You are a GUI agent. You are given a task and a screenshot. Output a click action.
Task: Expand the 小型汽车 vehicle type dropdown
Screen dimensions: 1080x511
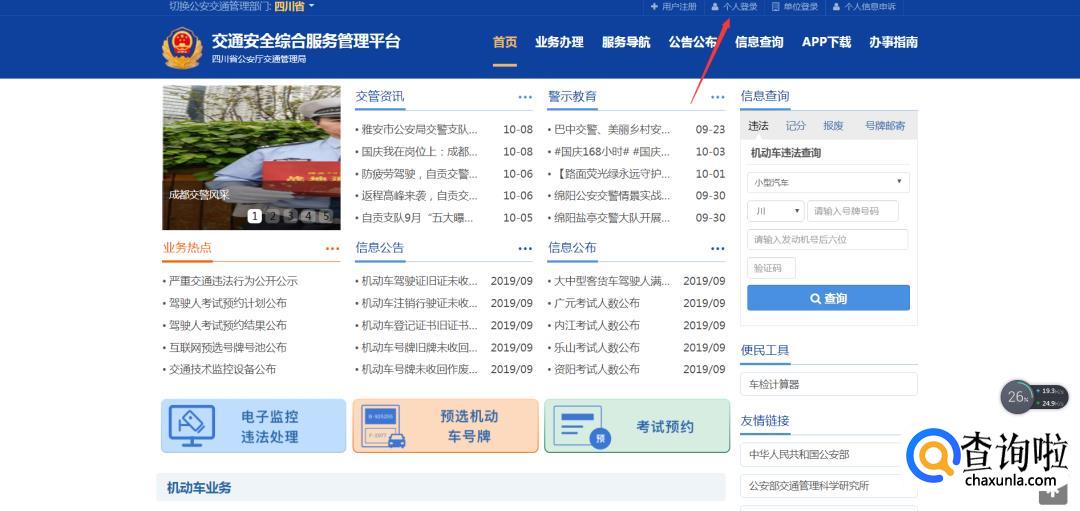[827, 182]
